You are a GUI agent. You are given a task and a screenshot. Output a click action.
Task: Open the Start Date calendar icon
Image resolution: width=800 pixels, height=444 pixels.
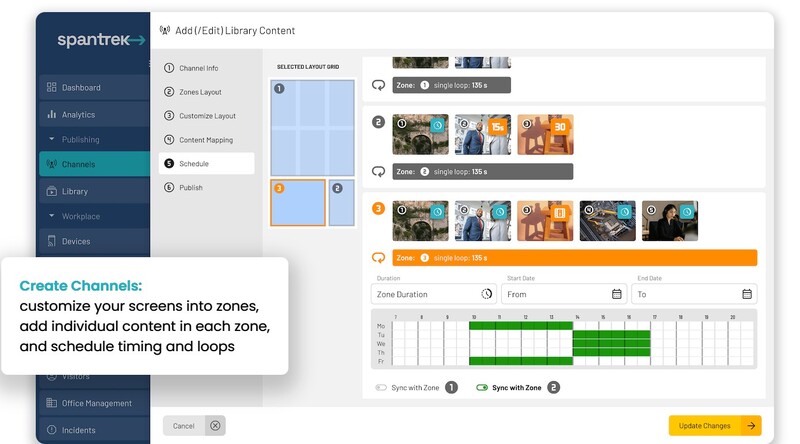pyautogui.click(x=617, y=294)
